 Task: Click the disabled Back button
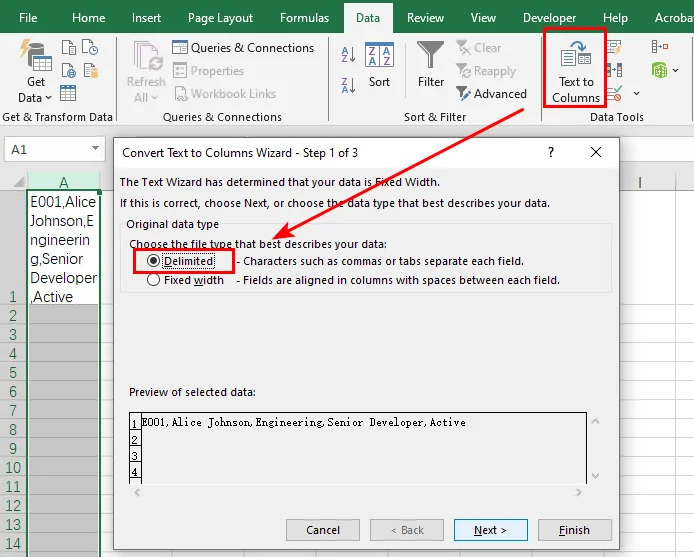point(407,530)
